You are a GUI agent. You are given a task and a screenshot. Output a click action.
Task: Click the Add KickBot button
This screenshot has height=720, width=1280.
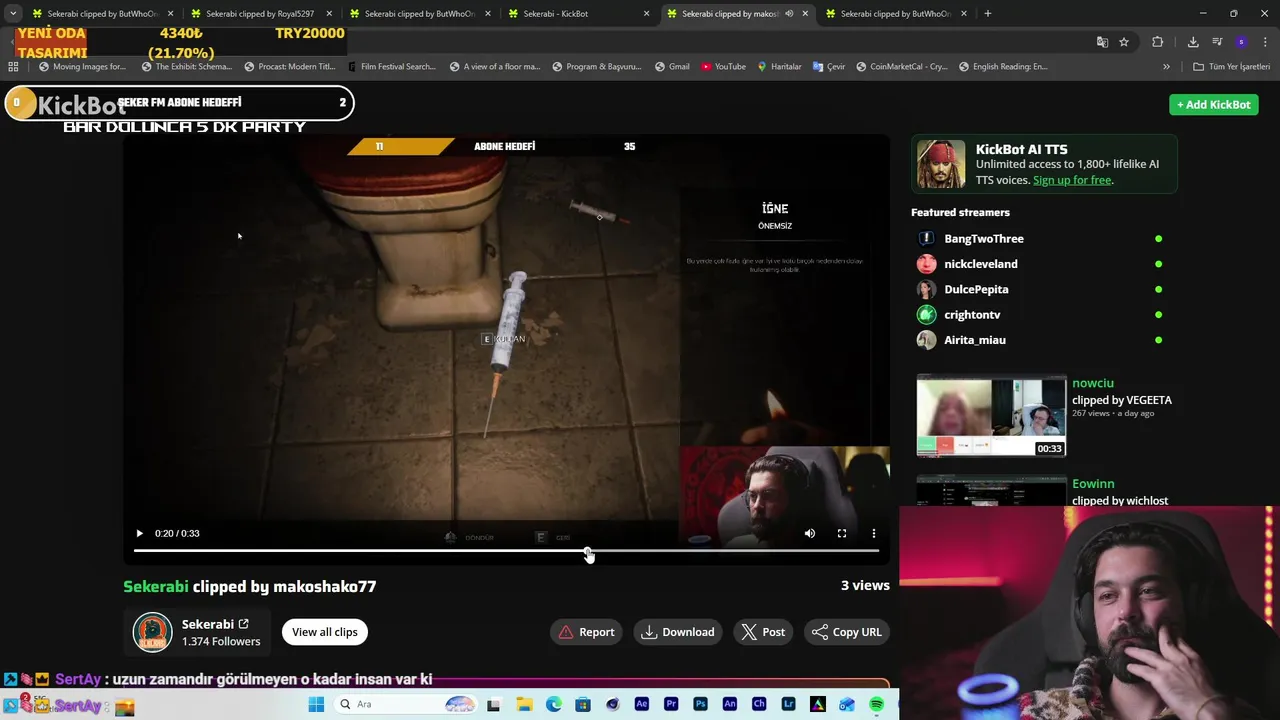coord(1213,104)
